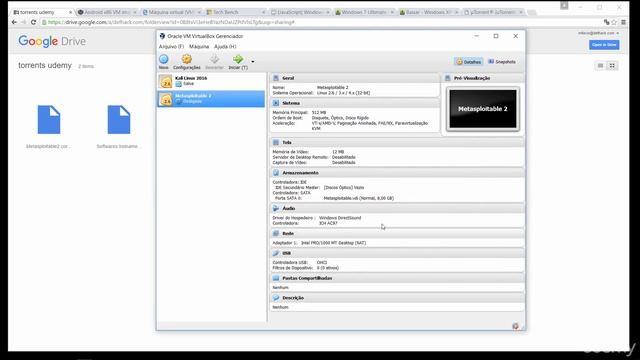Open the Arquivo menu
Screen dimensions: 640x360
pyautogui.click(x=171, y=47)
